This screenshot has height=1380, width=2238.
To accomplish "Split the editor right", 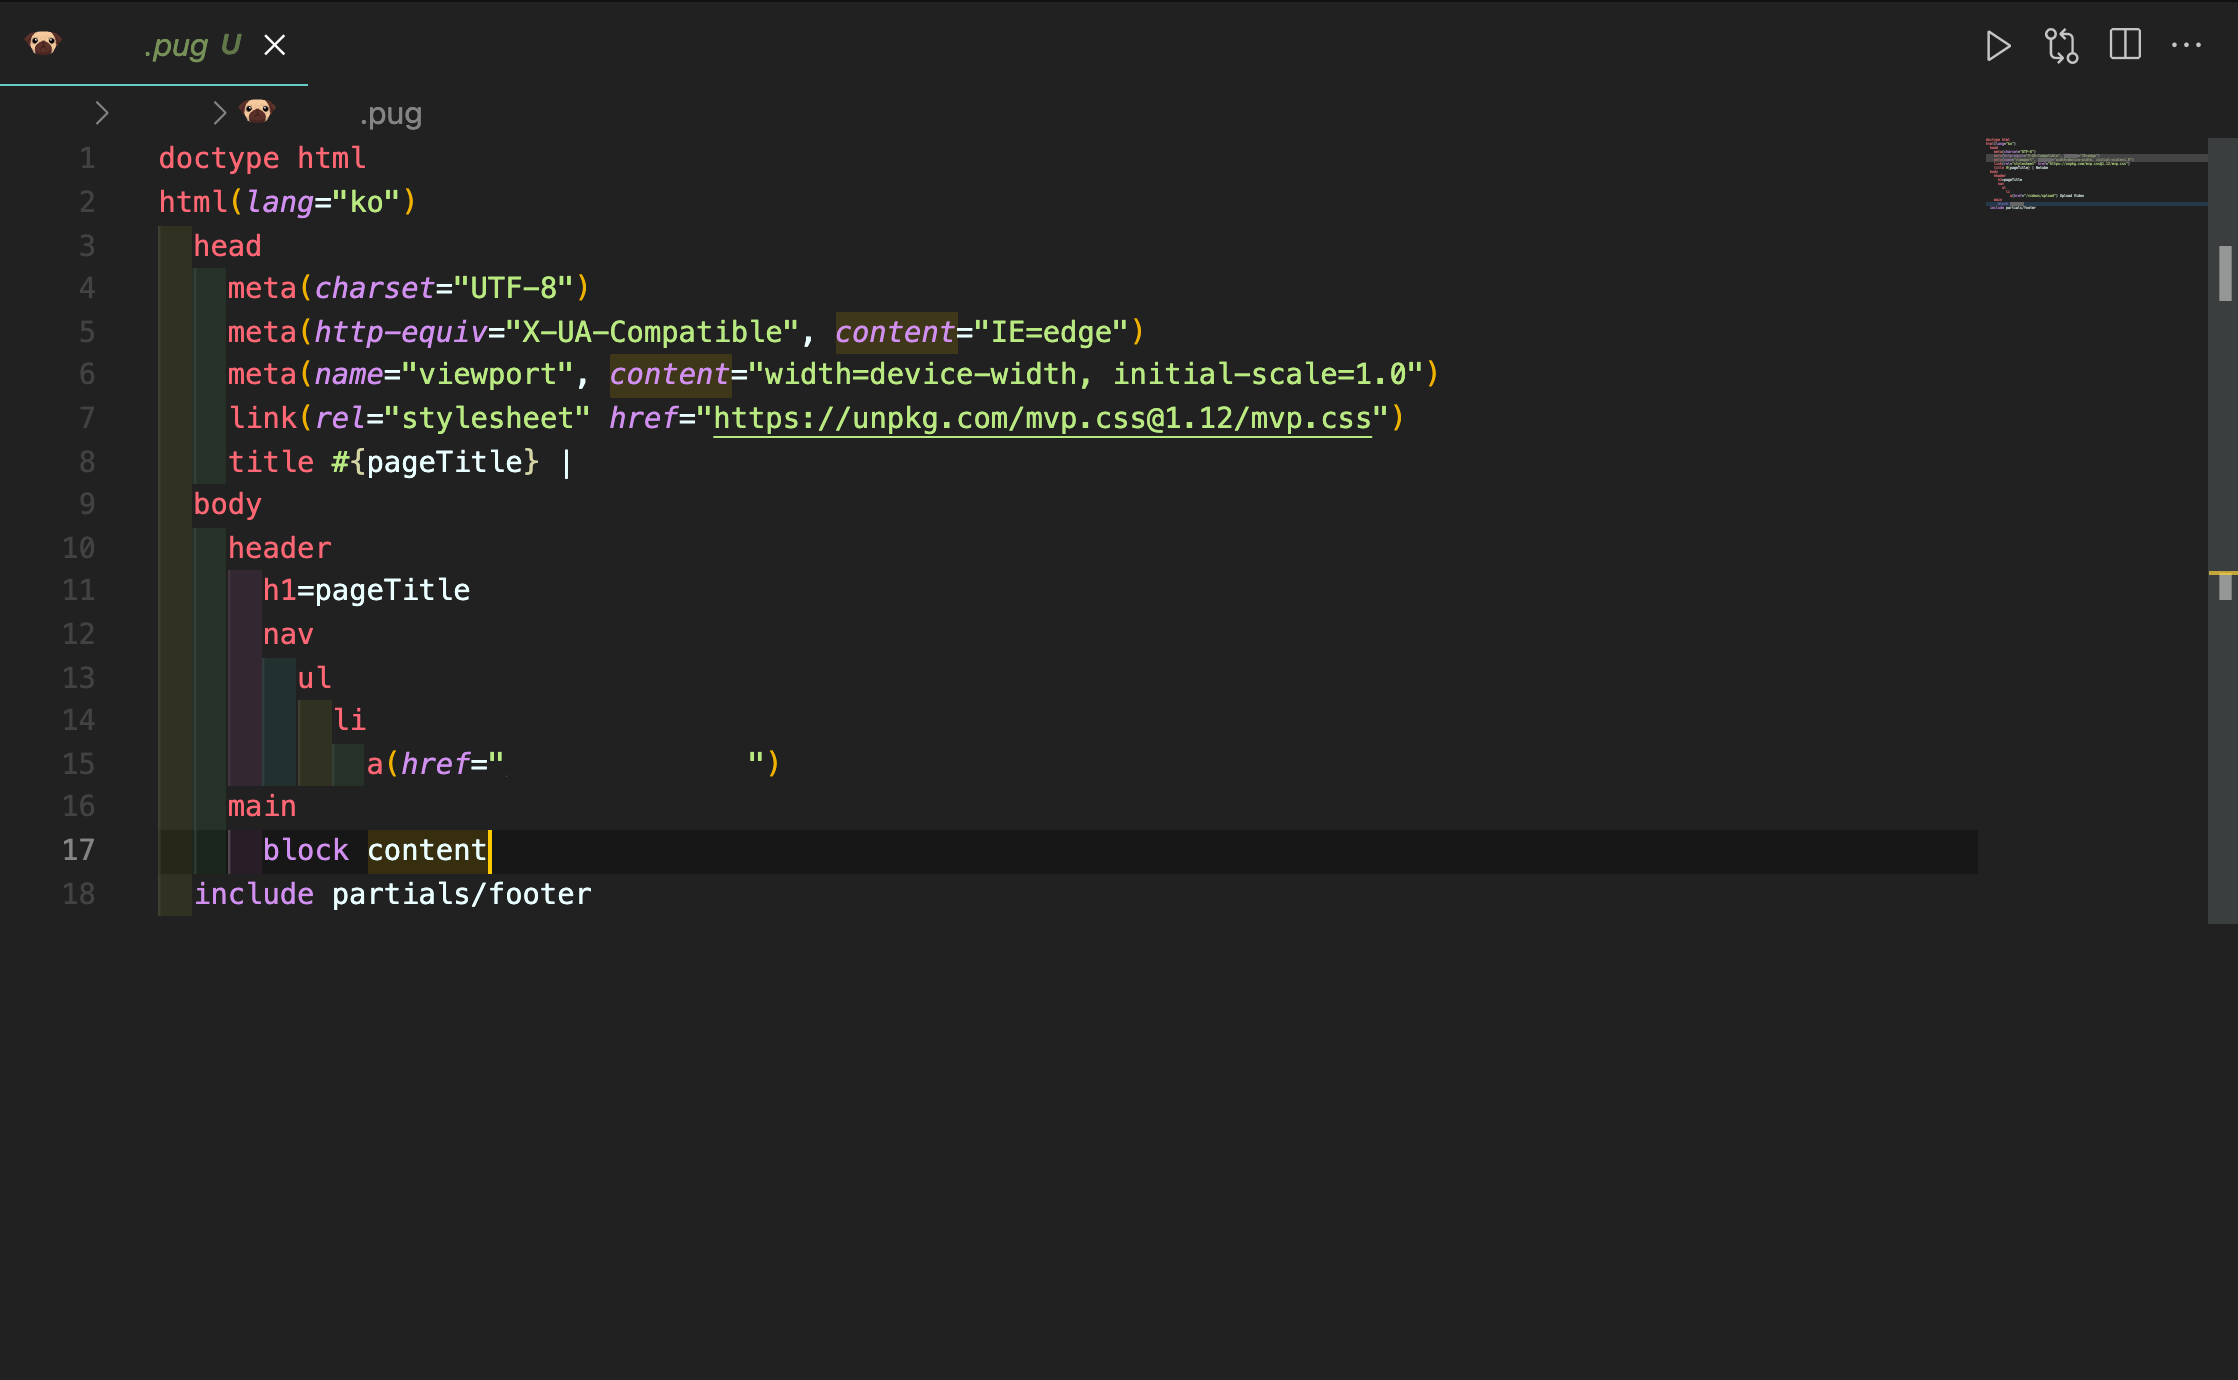I will tap(2125, 45).
